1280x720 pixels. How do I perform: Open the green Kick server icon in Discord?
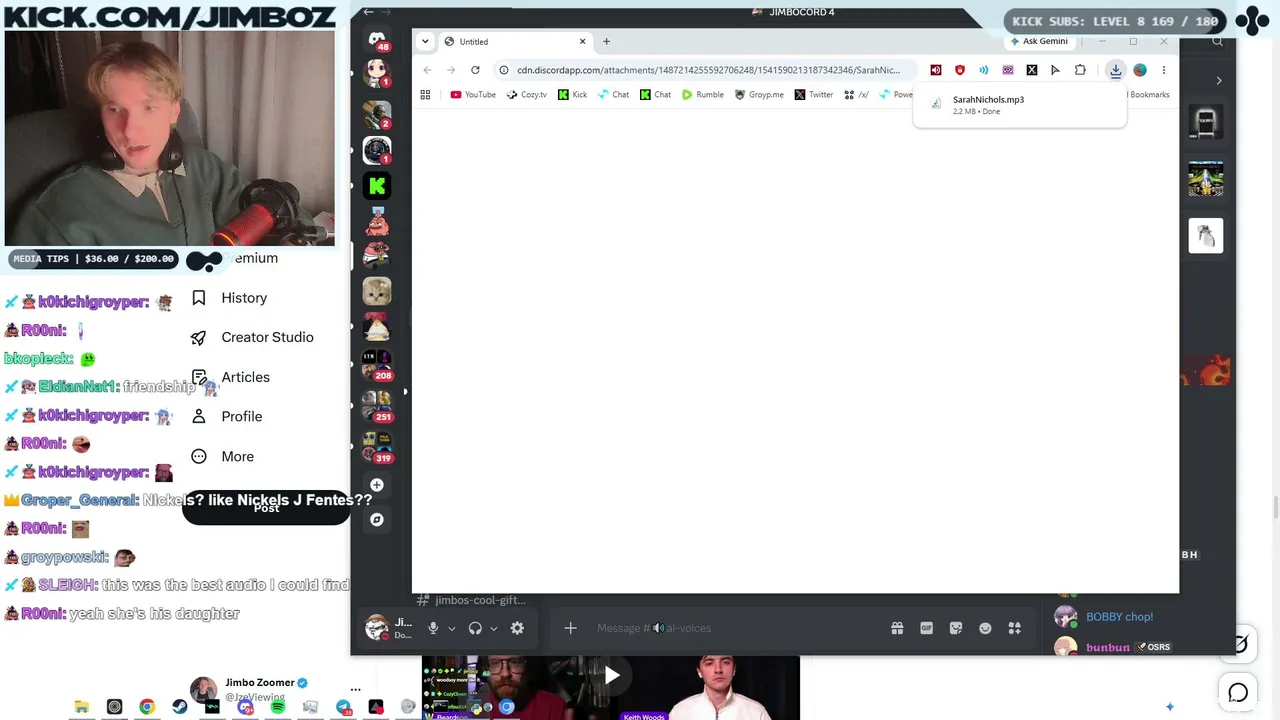[377, 185]
